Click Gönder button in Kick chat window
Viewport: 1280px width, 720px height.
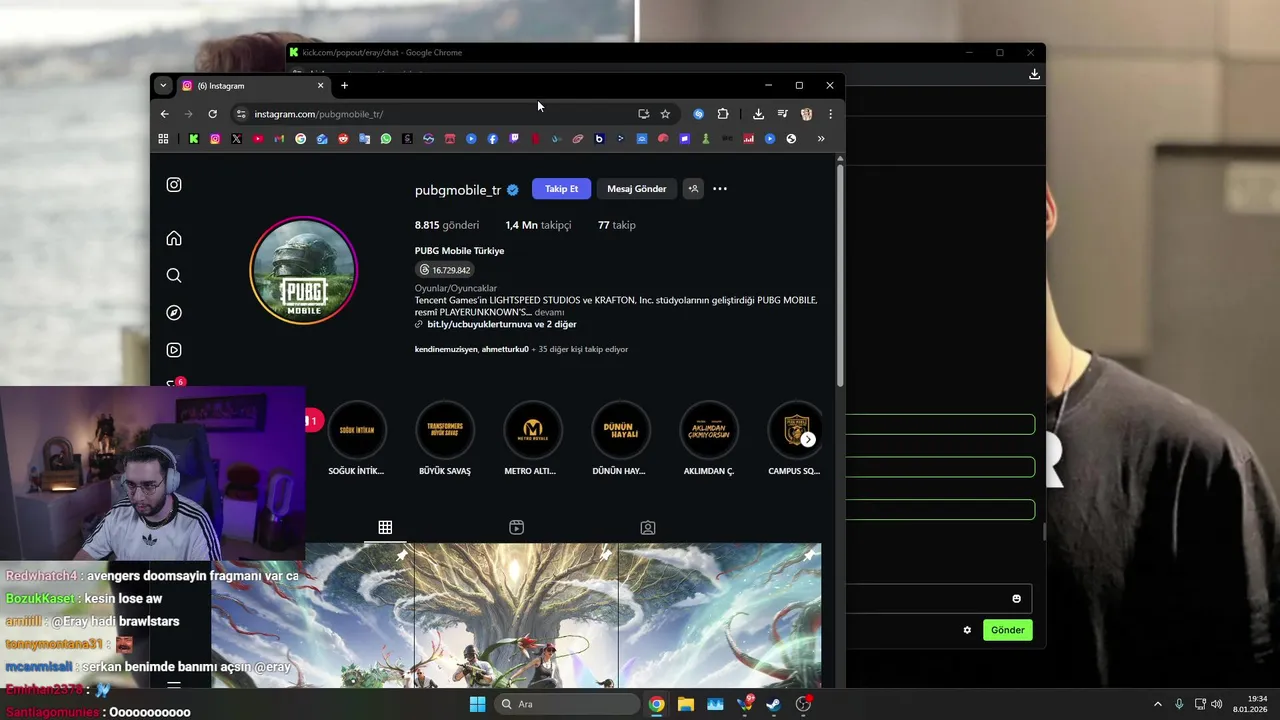pyautogui.click(x=1008, y=630)
